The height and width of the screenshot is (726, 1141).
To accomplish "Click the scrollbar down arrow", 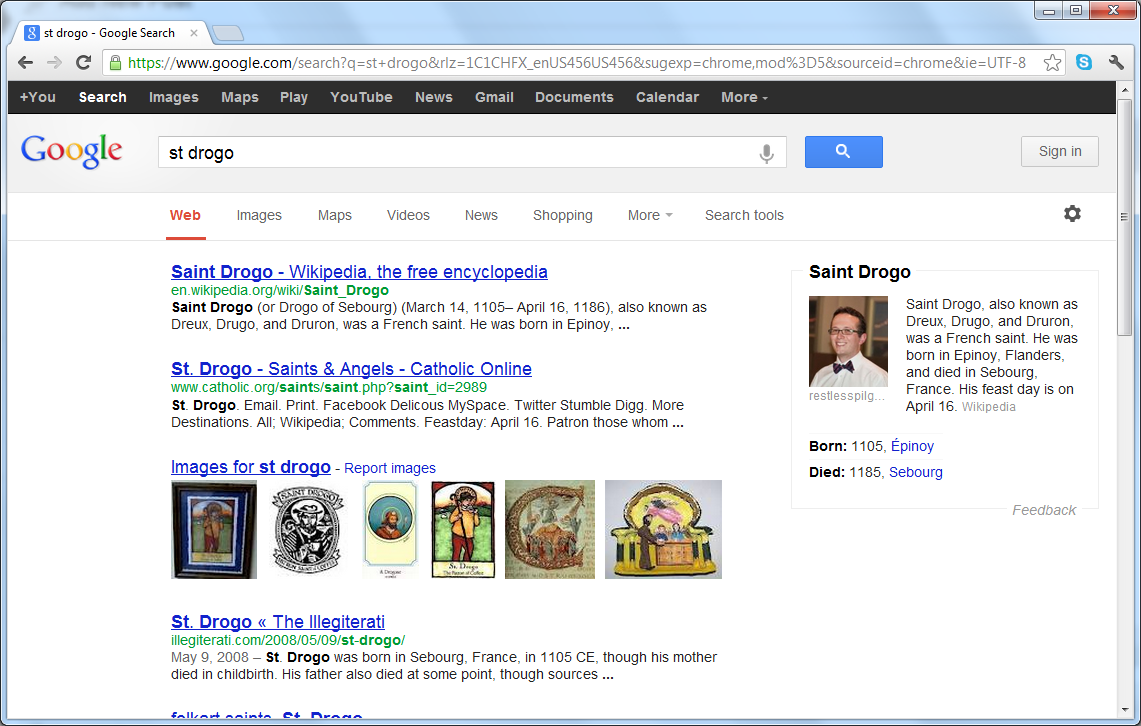I will coord(1124,709).
